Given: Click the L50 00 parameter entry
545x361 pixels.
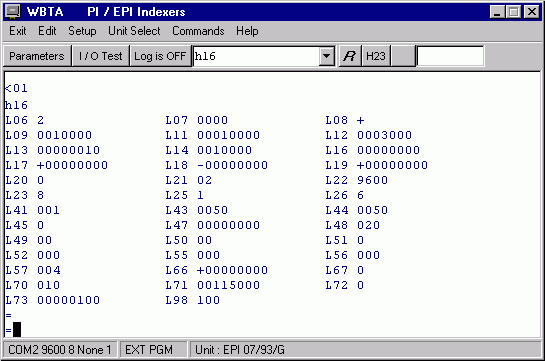Looking at the screenshot, I should coord(188,240).
